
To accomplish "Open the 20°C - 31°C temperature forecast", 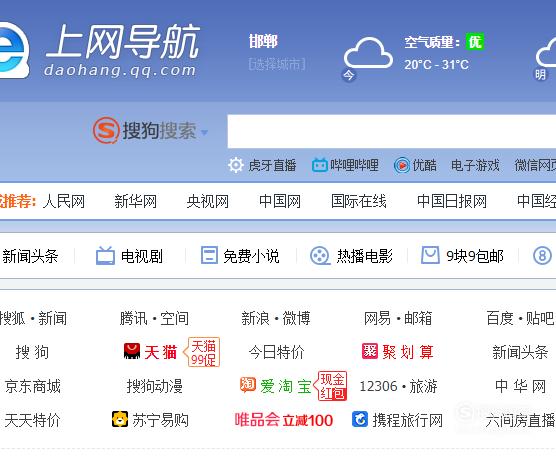I will pos(437,65).
